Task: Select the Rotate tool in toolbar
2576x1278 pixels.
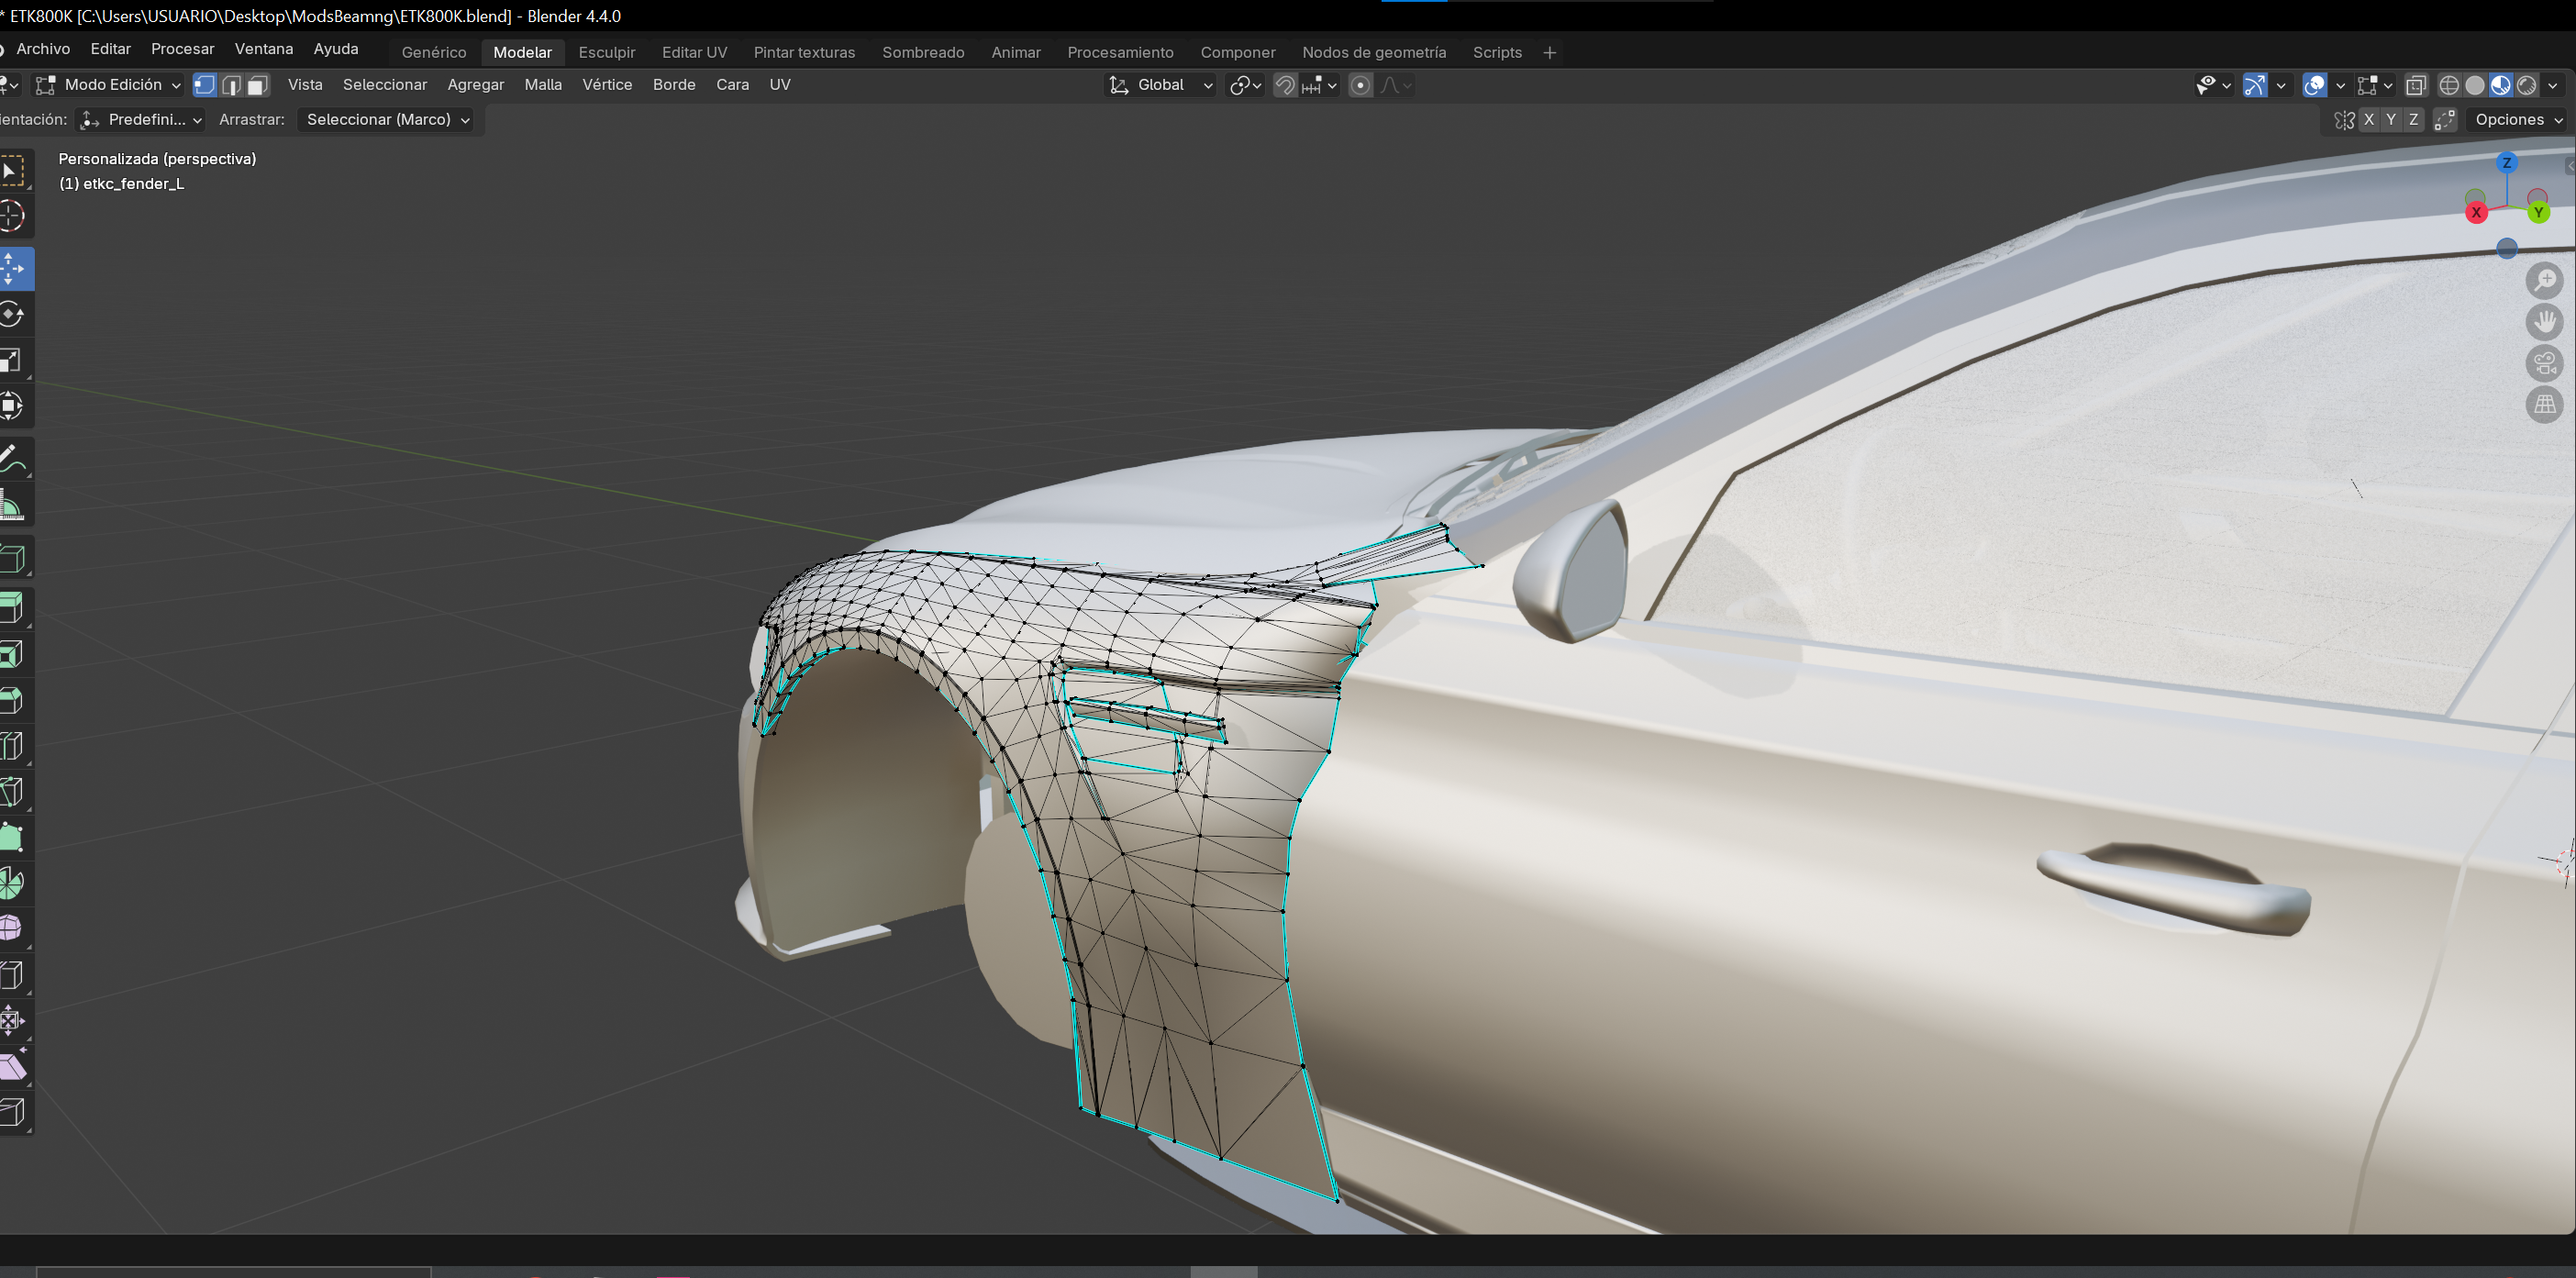Action: coord(12,314)
